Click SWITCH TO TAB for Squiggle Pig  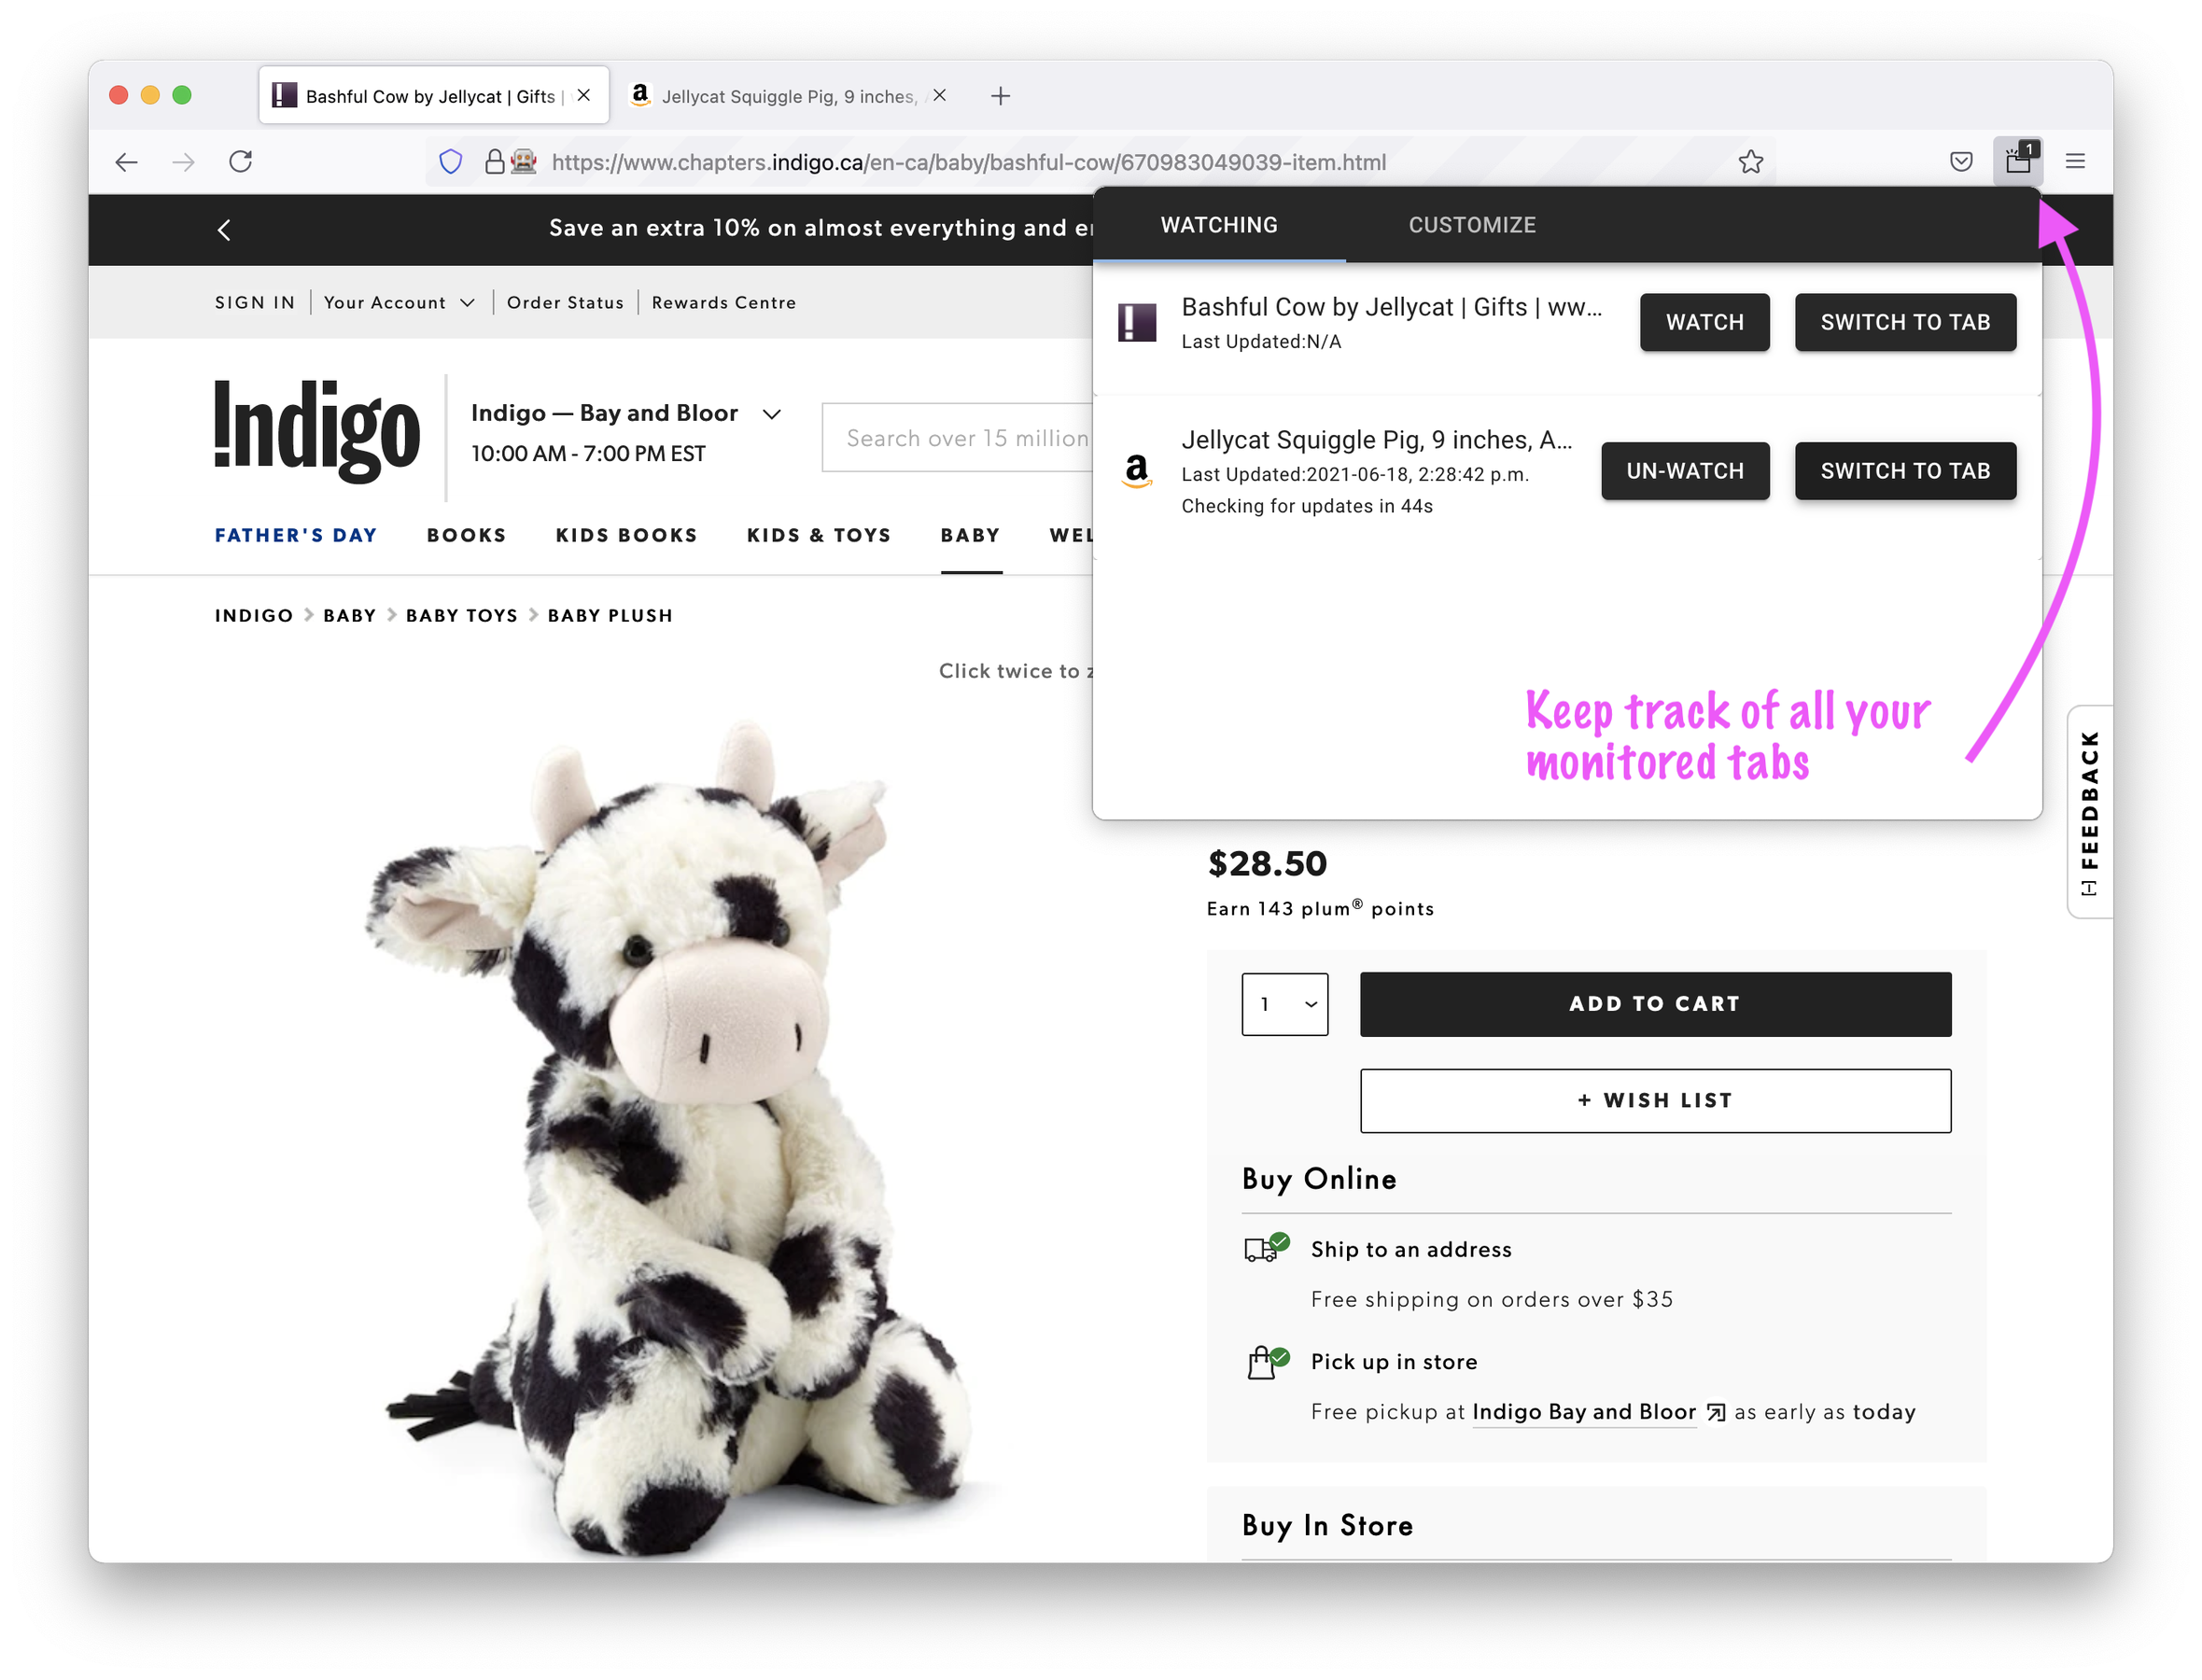click(1905, 471)
